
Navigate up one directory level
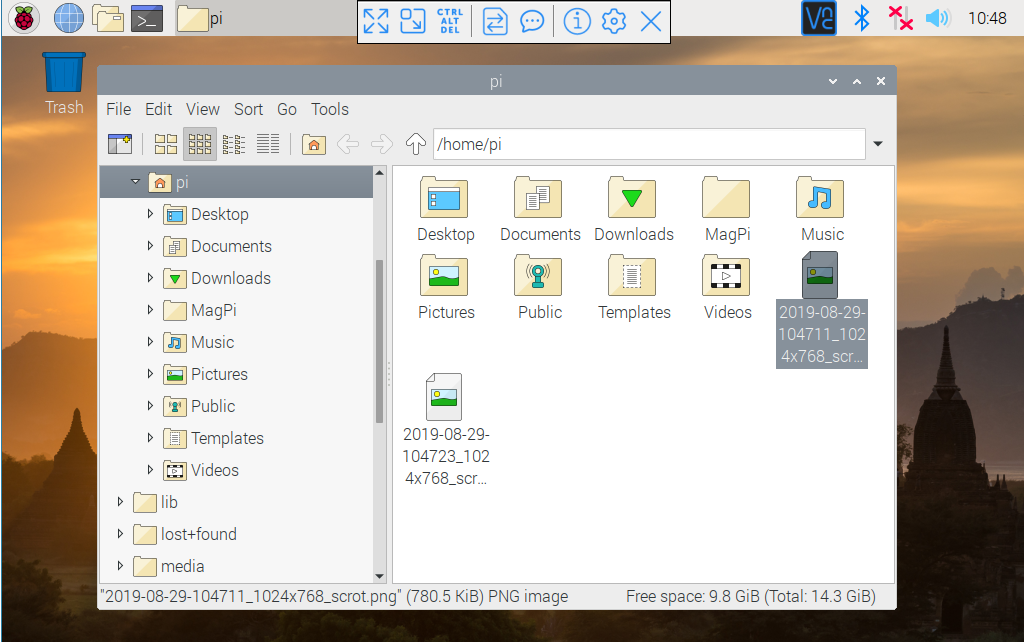pos(415,143)
